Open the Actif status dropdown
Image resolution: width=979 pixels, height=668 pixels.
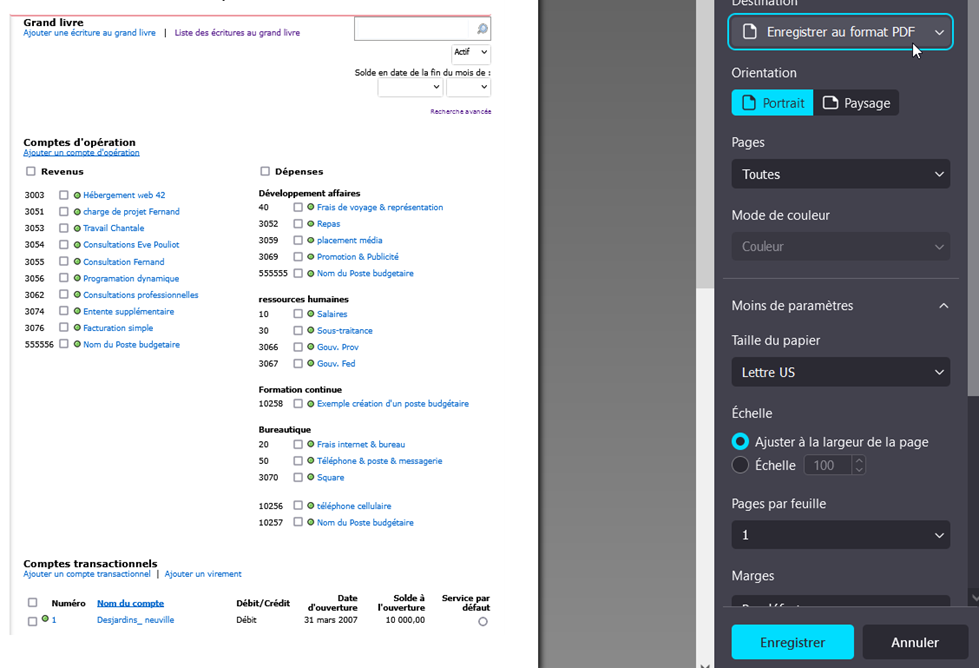pyautogui.click(x=471, y=52)
